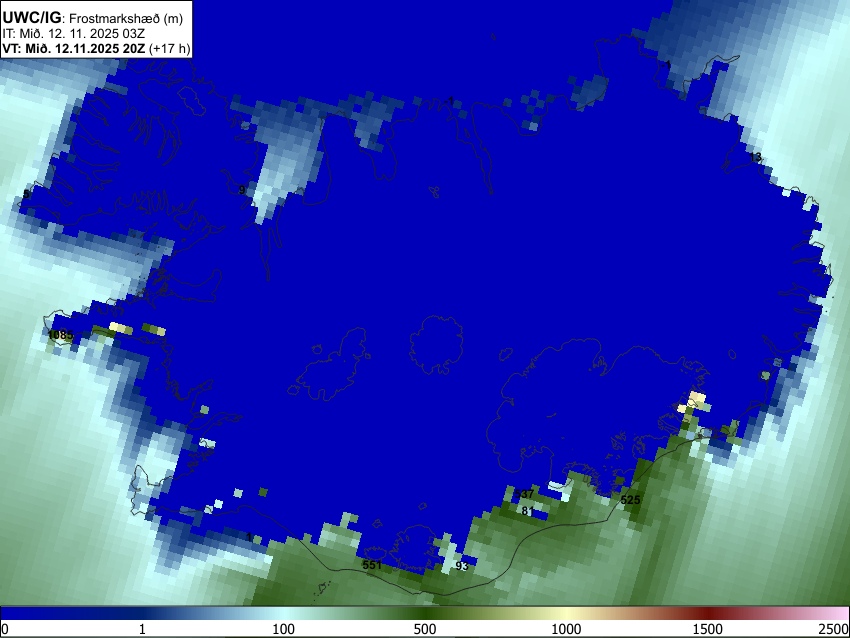The height and width of the screenshot is (638, 850).
Task: Click the "UWC/IG: Frostmarkshæð (m)" title text
Action: pos(93,18)
